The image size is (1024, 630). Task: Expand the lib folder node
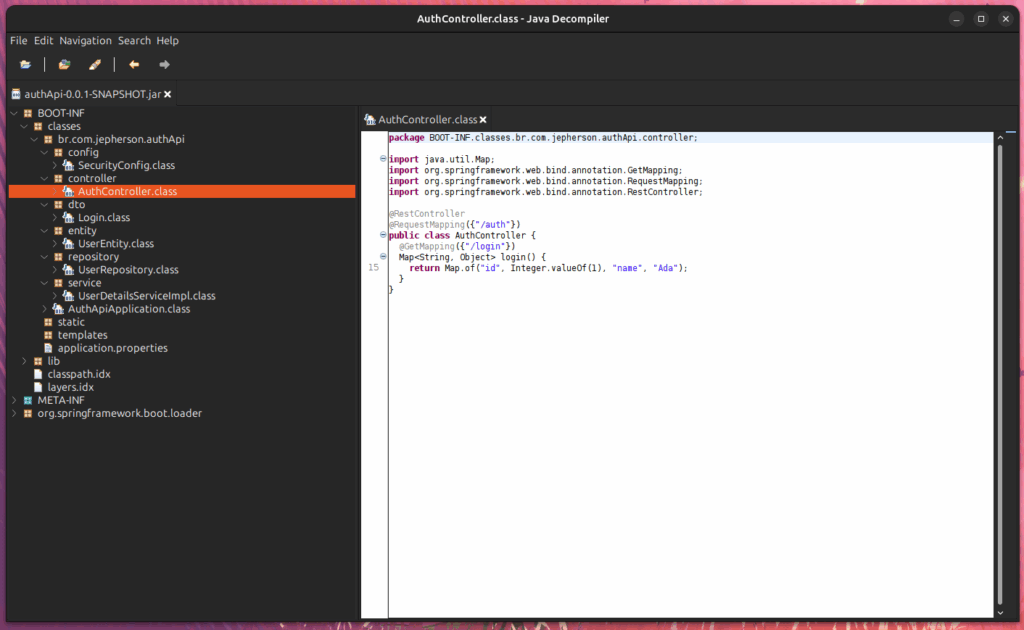click(x=24, y=361)
